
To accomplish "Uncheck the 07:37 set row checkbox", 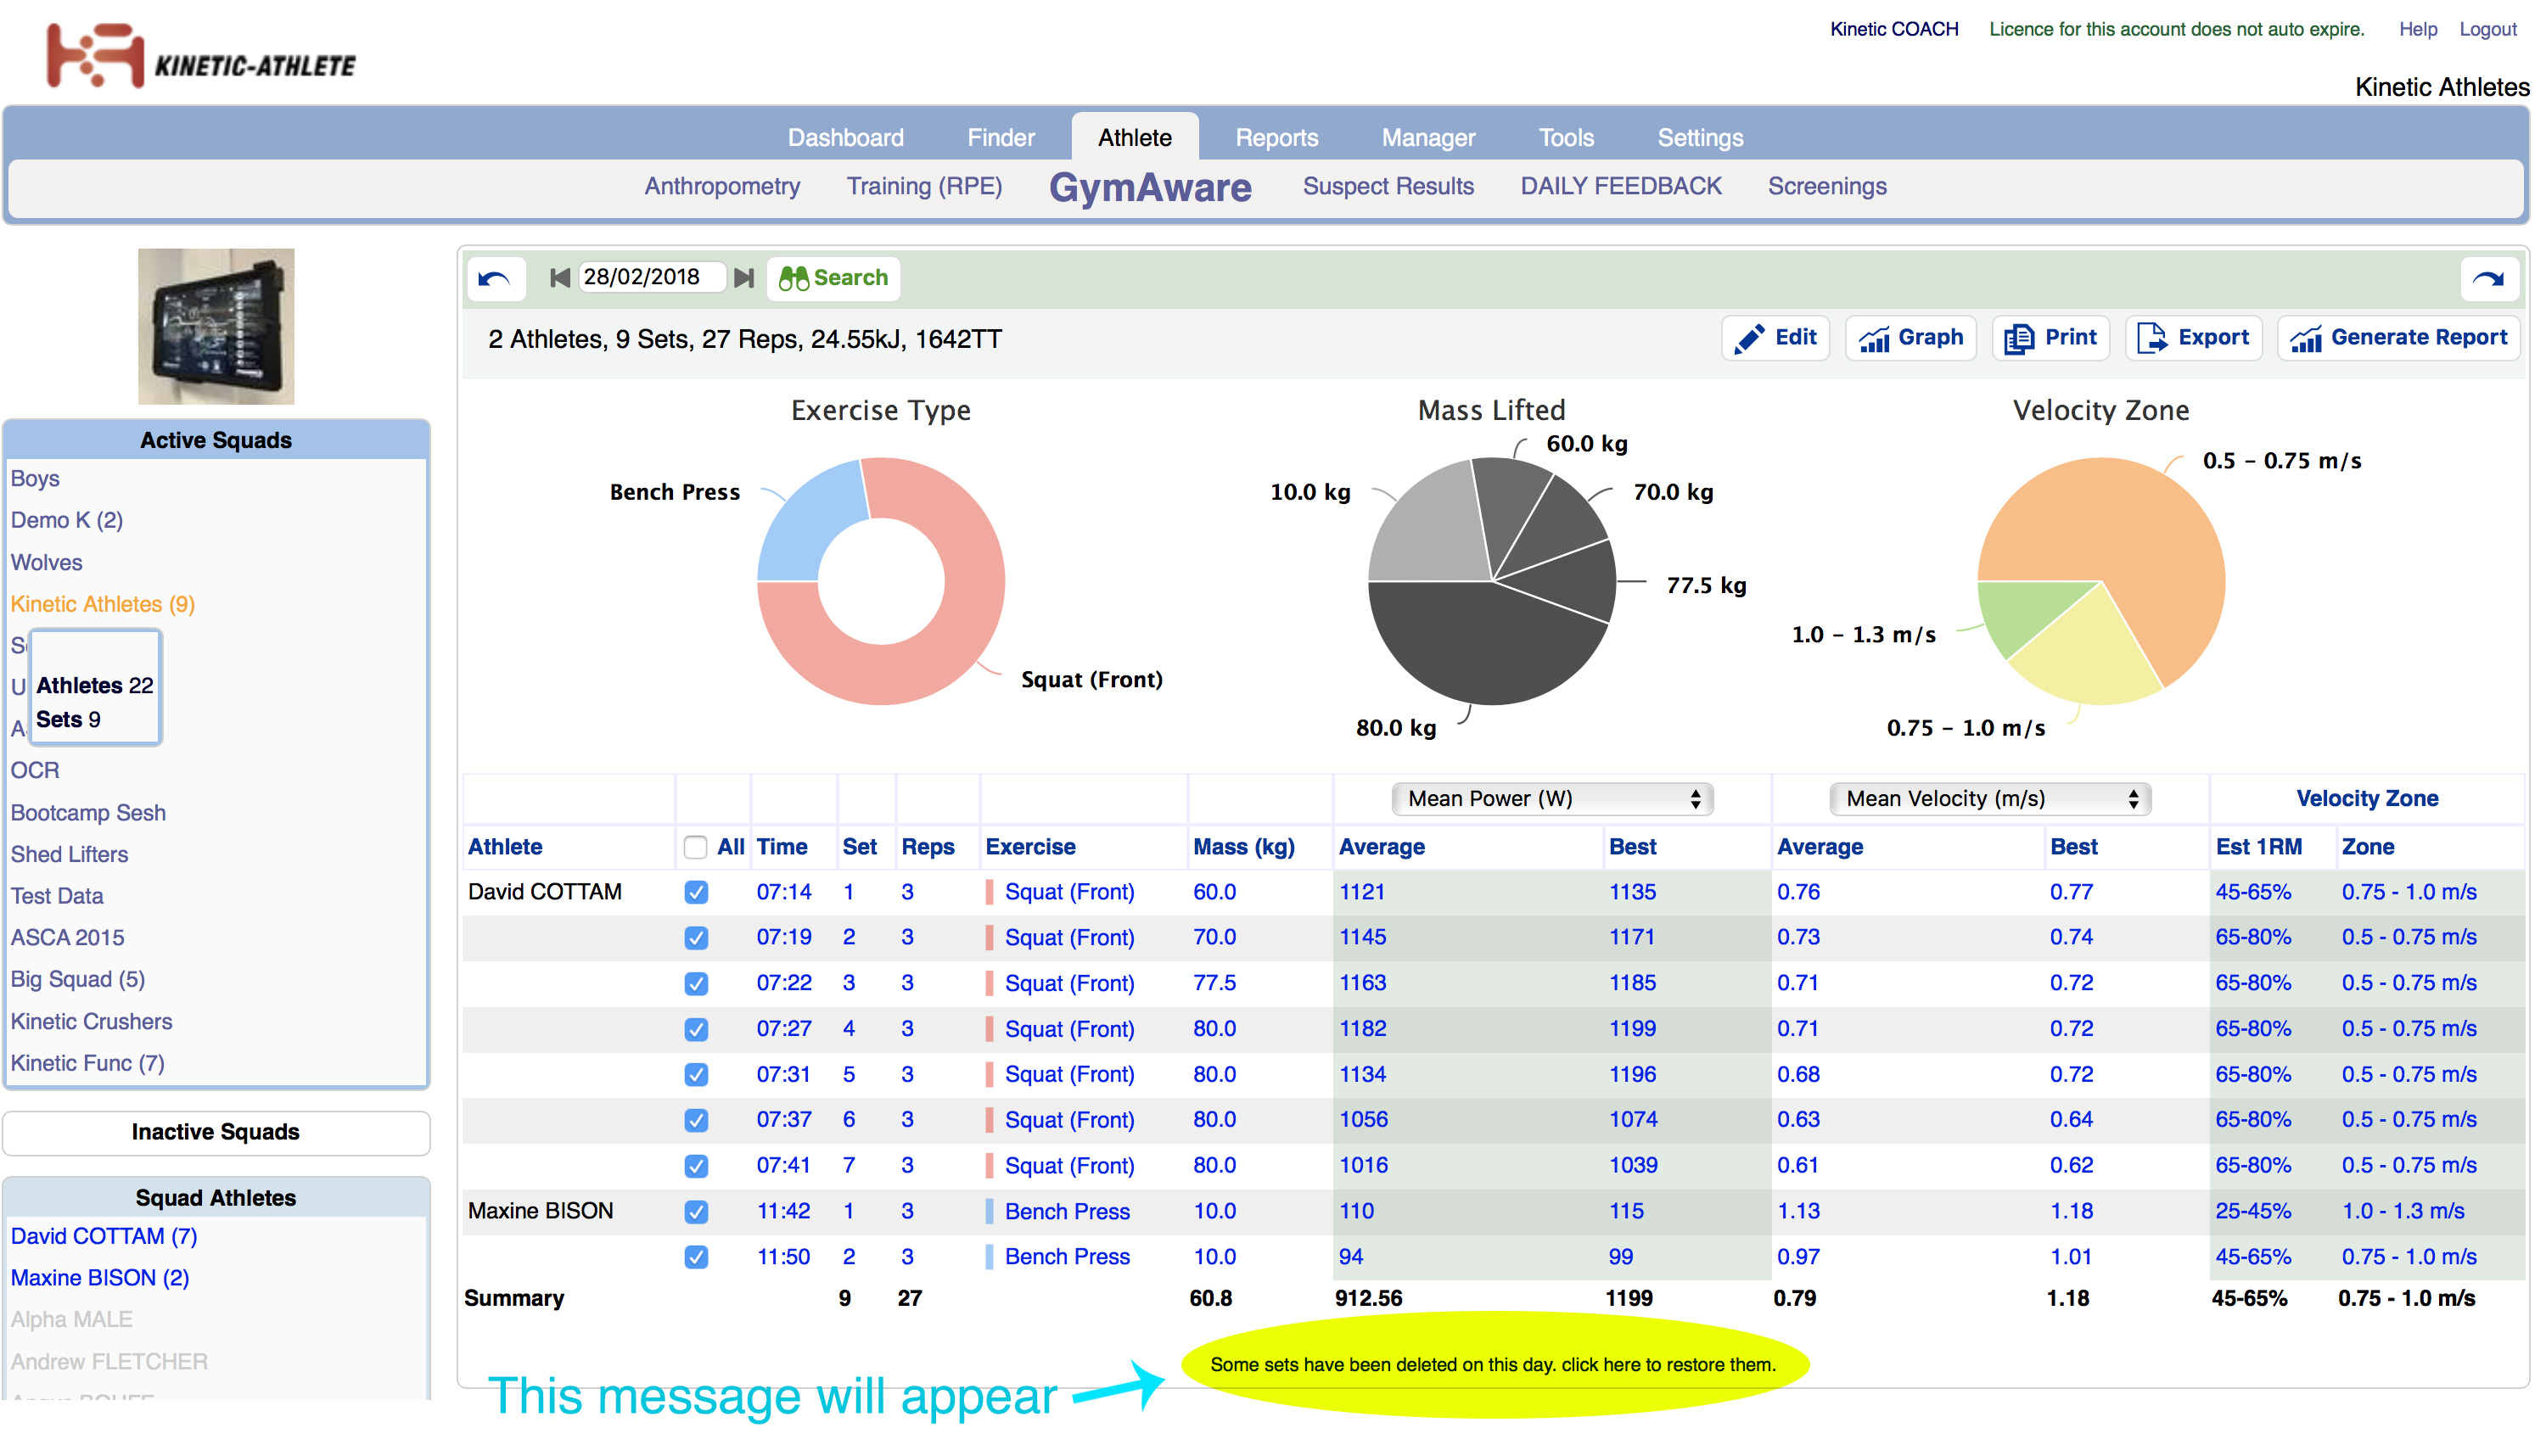I will [696, 1120].
